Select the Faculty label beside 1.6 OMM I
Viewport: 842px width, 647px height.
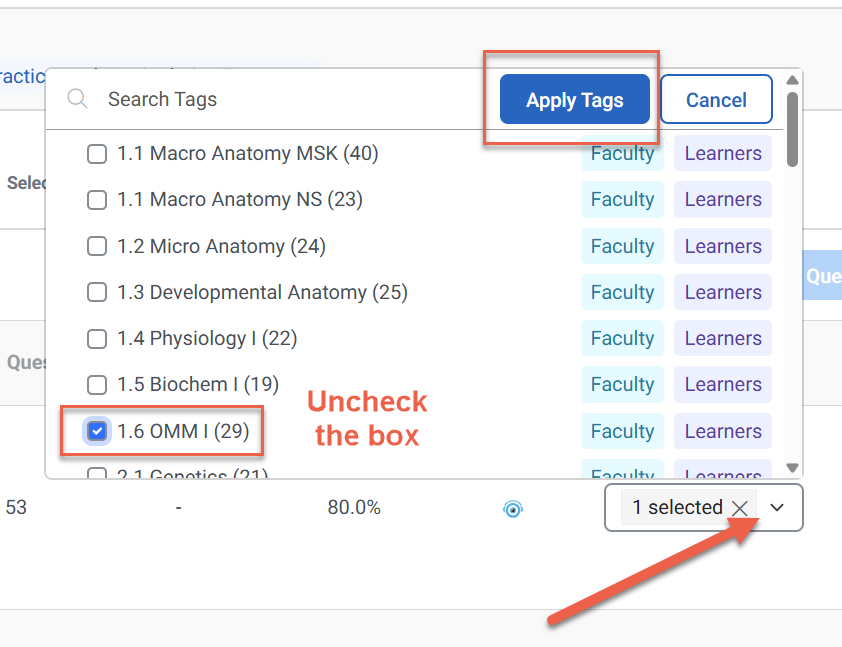click(x=622, y=432)
